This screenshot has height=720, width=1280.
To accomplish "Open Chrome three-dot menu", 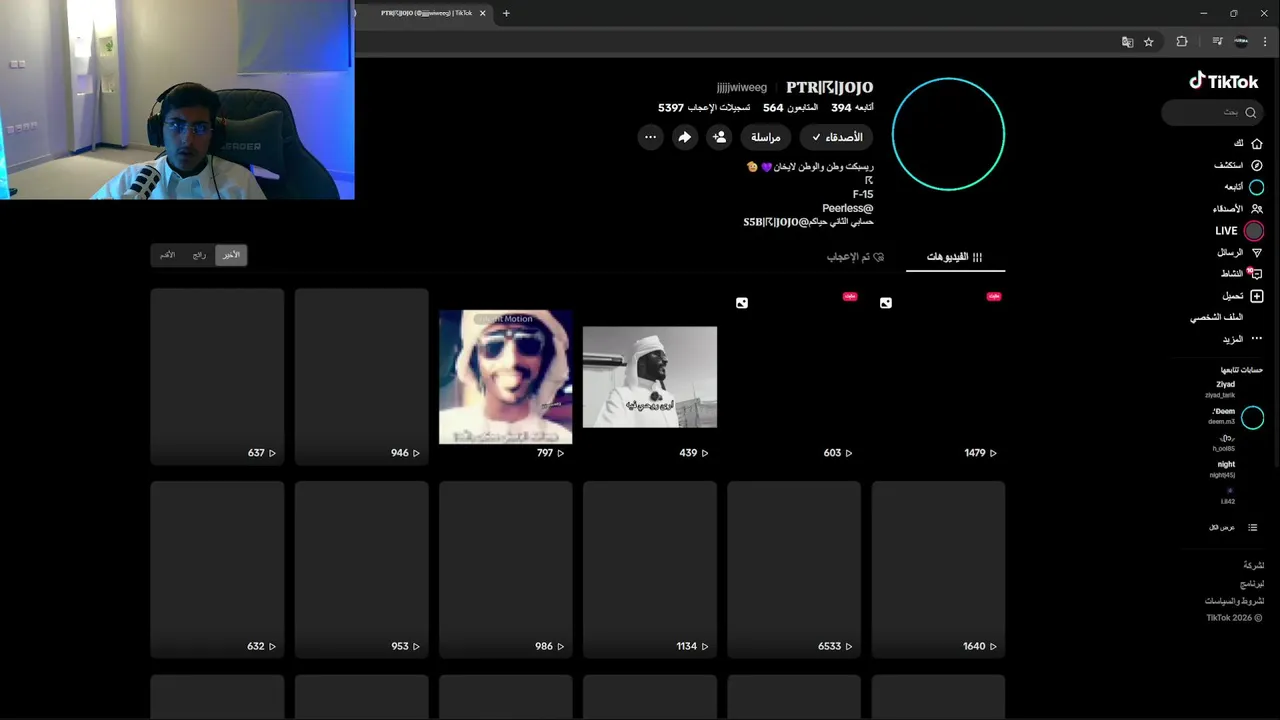I will [x=1265, y=42].
